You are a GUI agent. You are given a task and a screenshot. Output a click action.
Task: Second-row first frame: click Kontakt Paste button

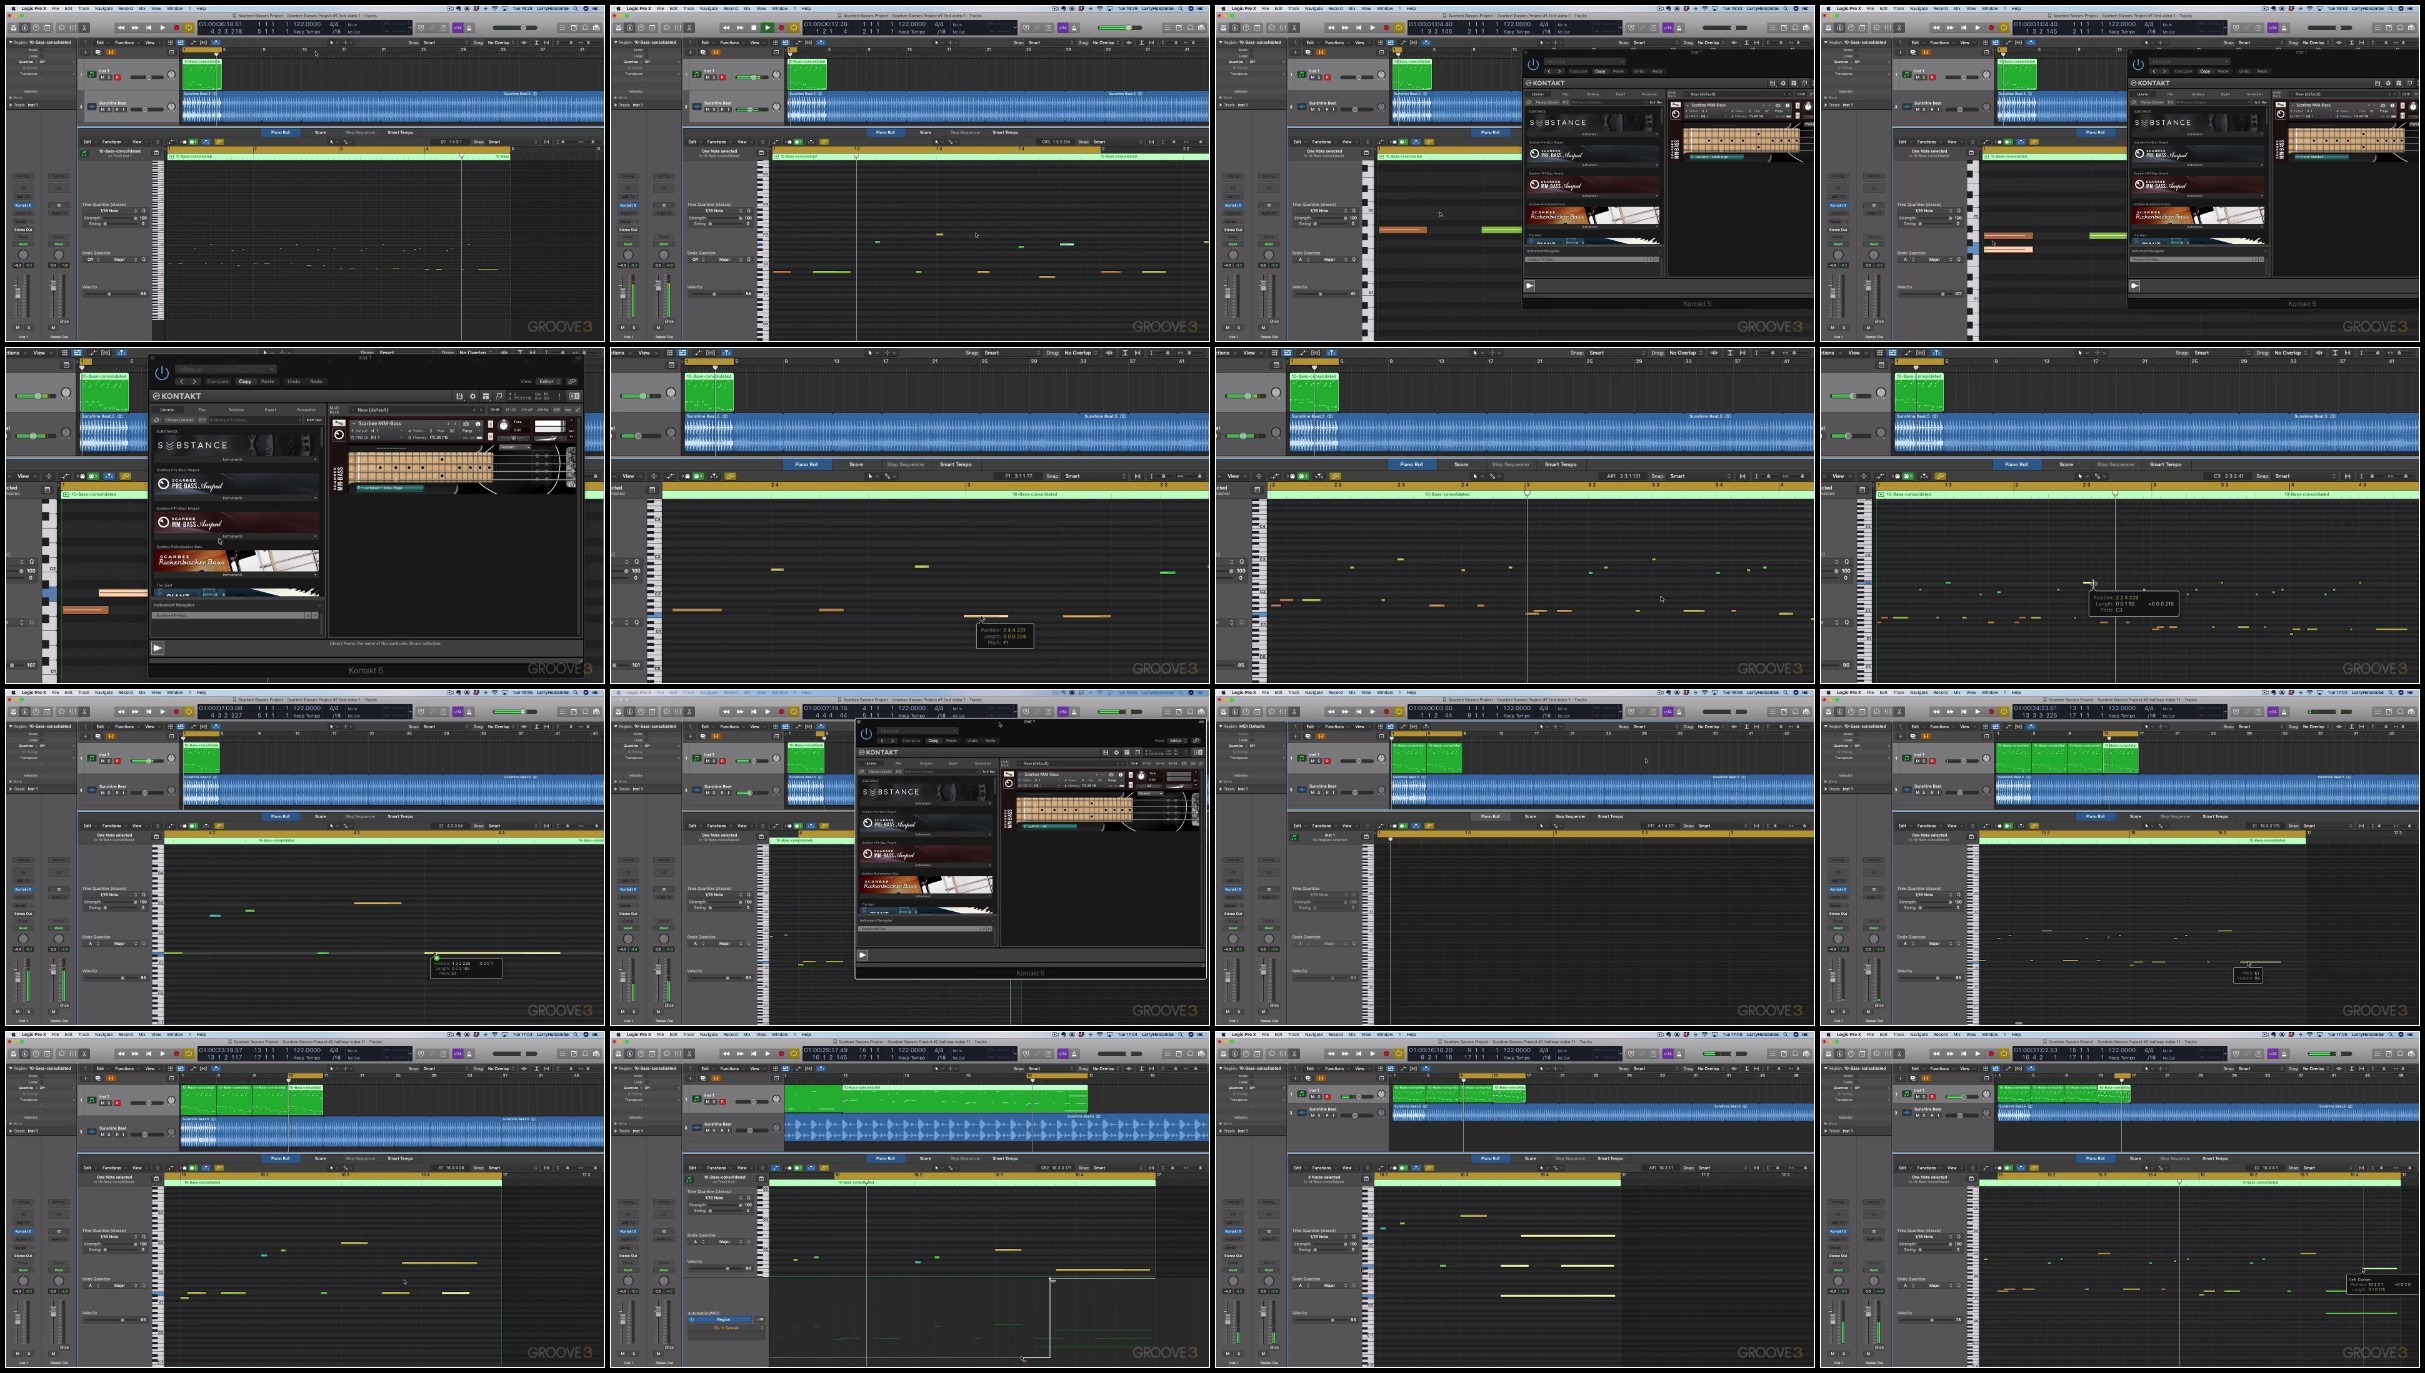coord(268,381)
